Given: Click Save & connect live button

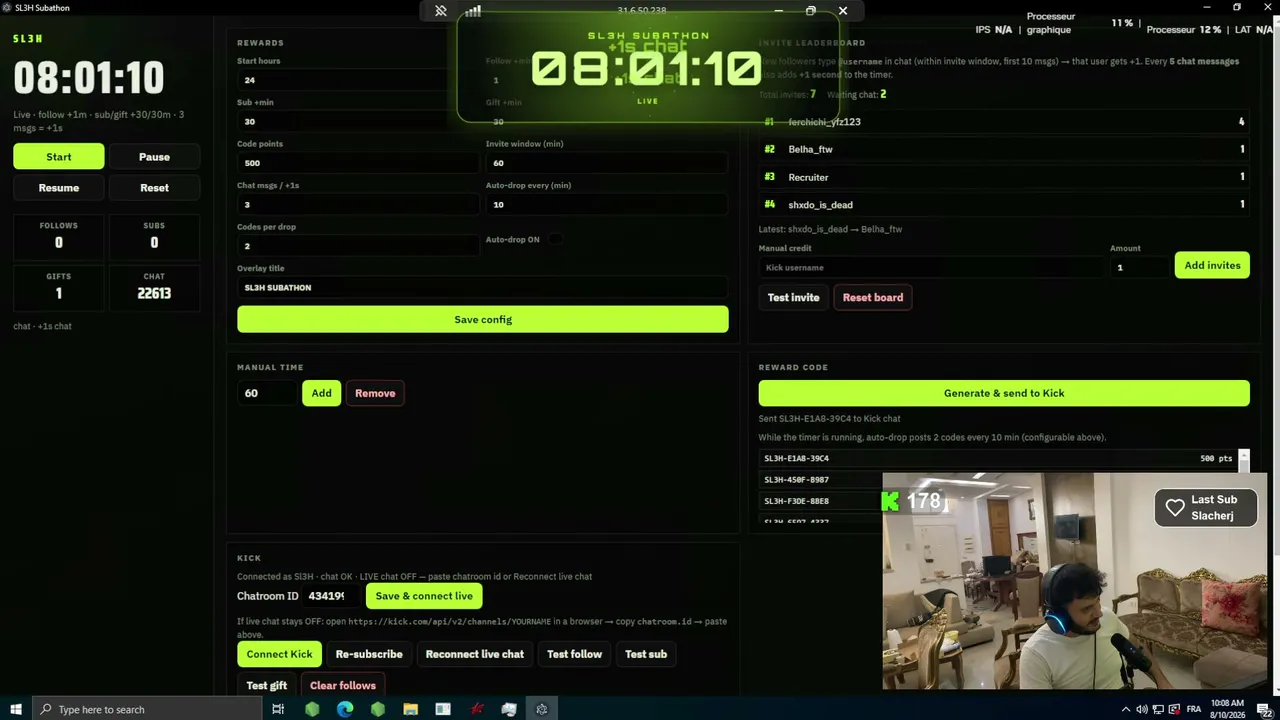Looking at the screenshot, I should [x=424, y=596].
